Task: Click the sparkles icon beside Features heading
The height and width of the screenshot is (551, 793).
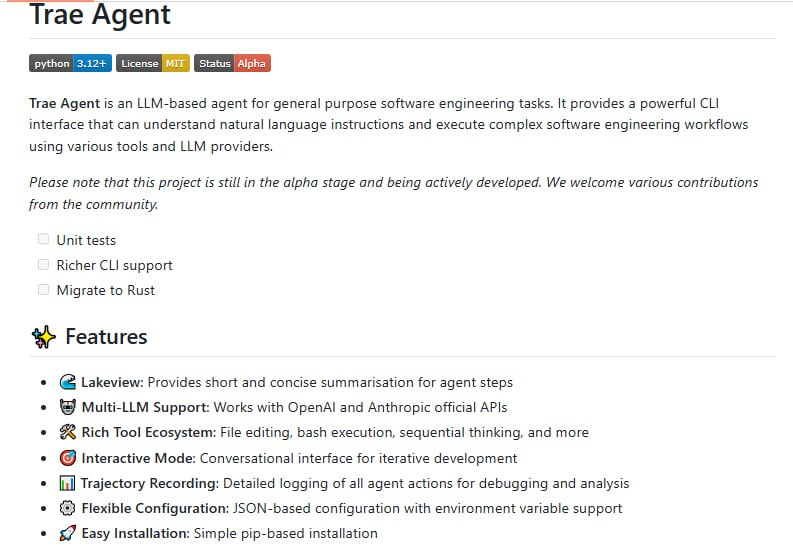Action: point(42,337)
